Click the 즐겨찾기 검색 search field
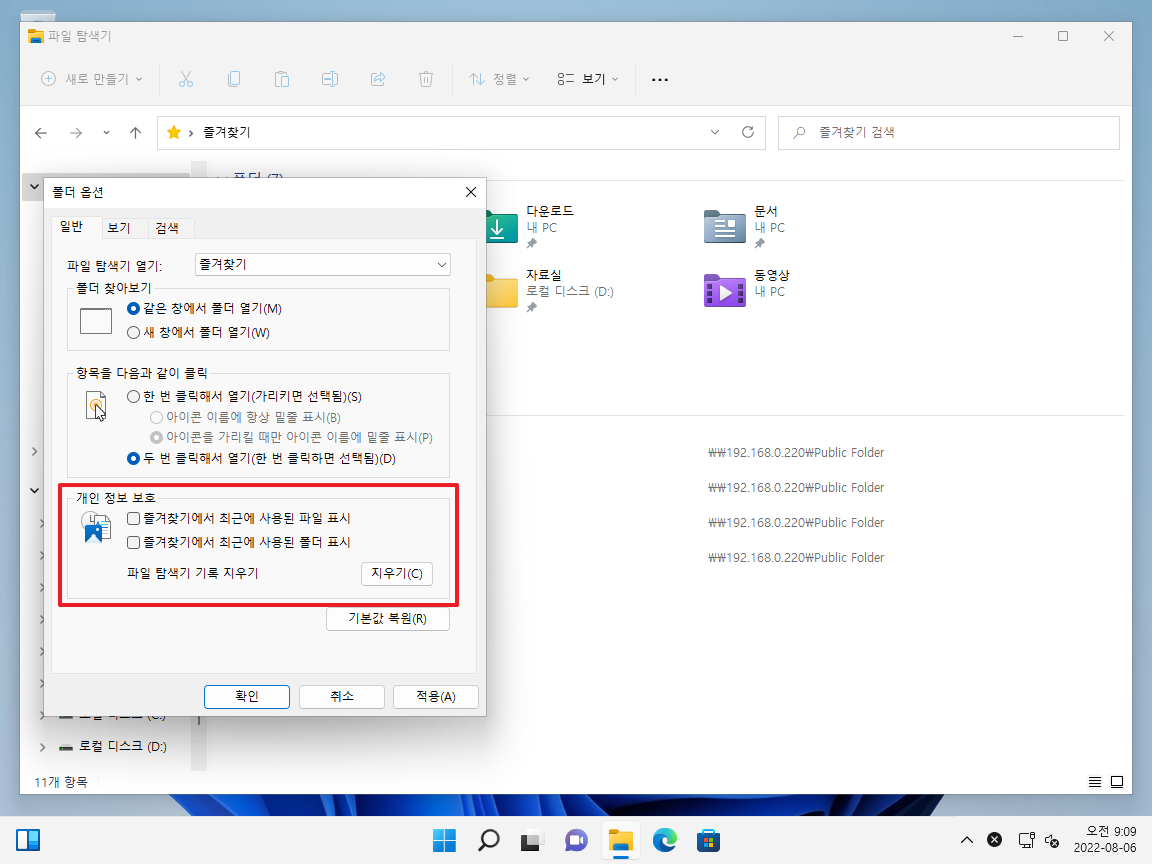Image resolution: width=1152 pixels, height=864 pixels. tap(948, 133)
